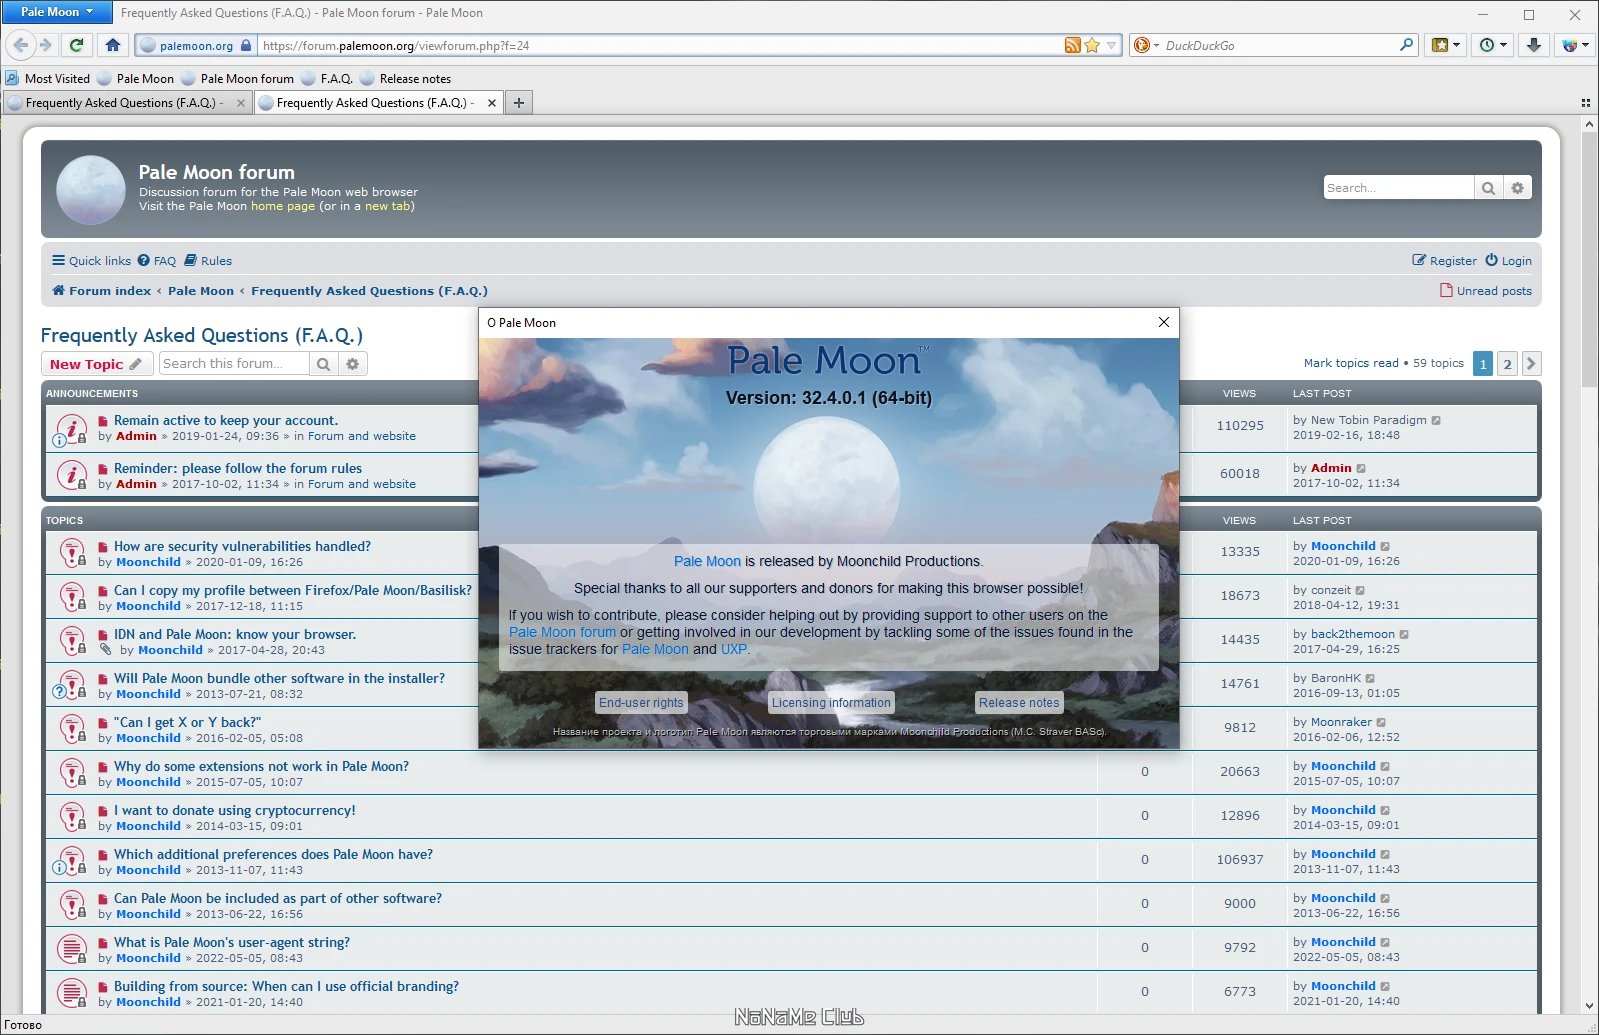Click the Release notes button in dialog
Screen dimensions: 1599x1035
pyautogui.click(x=1019, y=703)
